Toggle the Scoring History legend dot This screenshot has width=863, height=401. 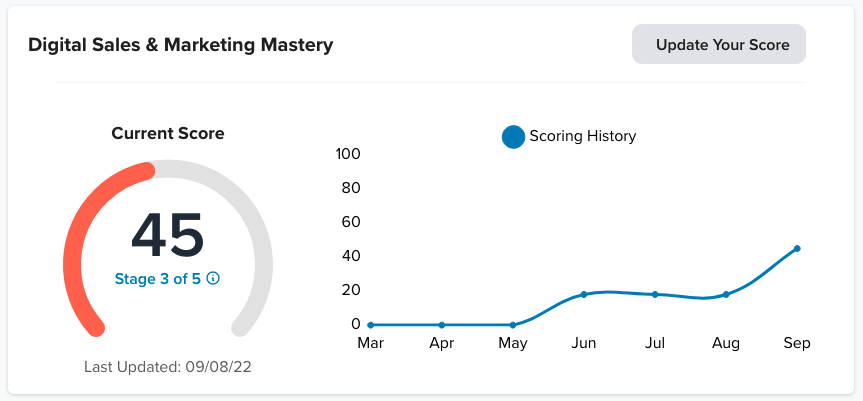(513, 137)
